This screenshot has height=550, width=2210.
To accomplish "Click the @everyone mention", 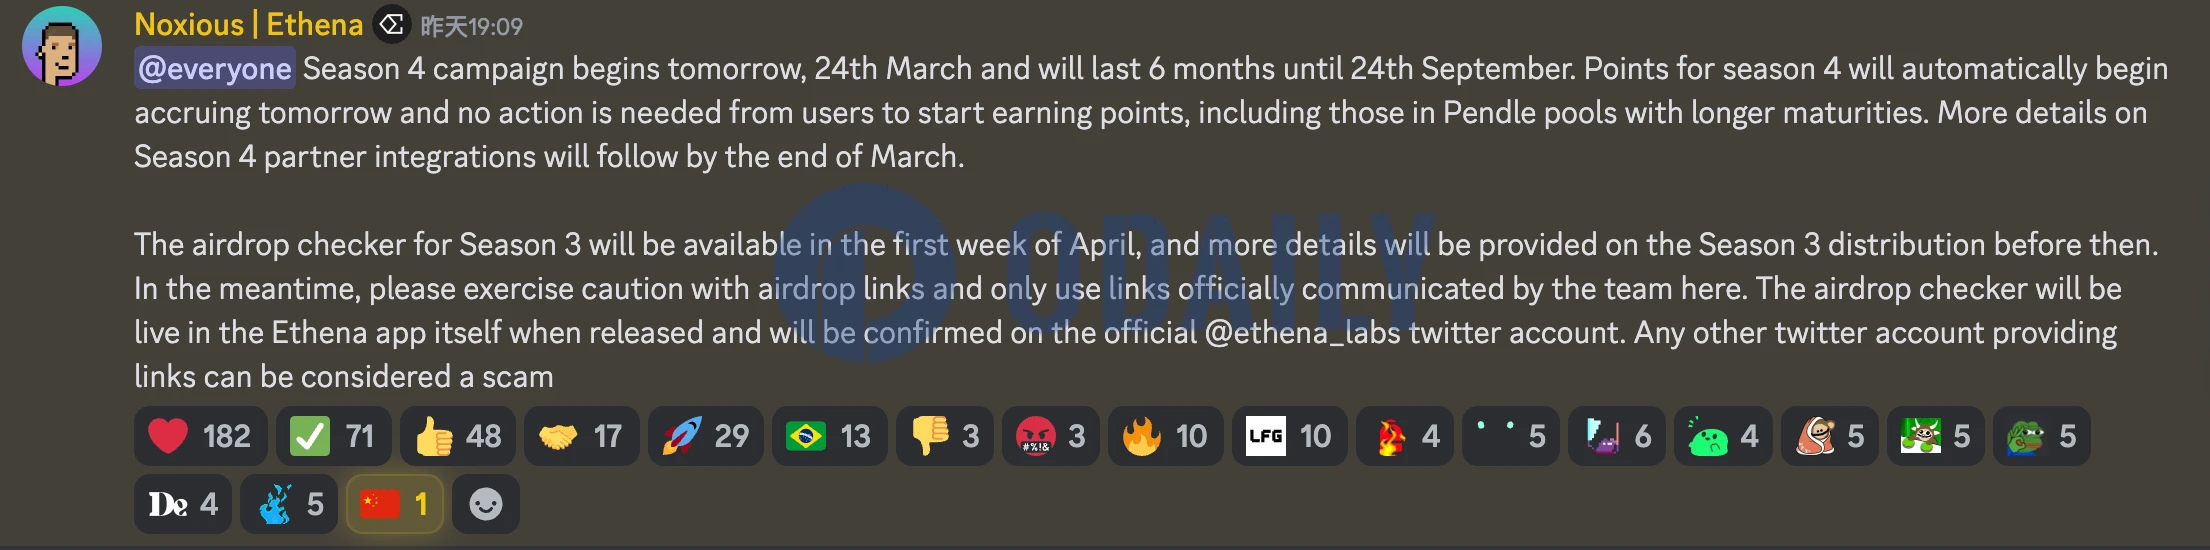I will tap(215, 68).
